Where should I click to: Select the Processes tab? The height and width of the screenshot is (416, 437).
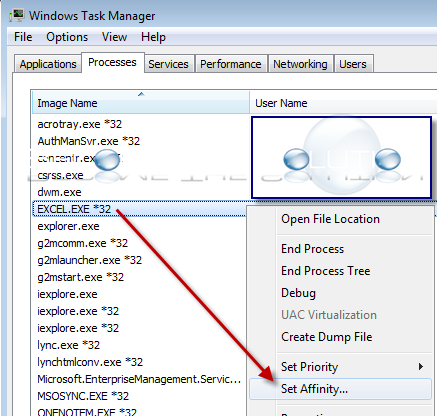pyautogui.click(x=112, y=62)
